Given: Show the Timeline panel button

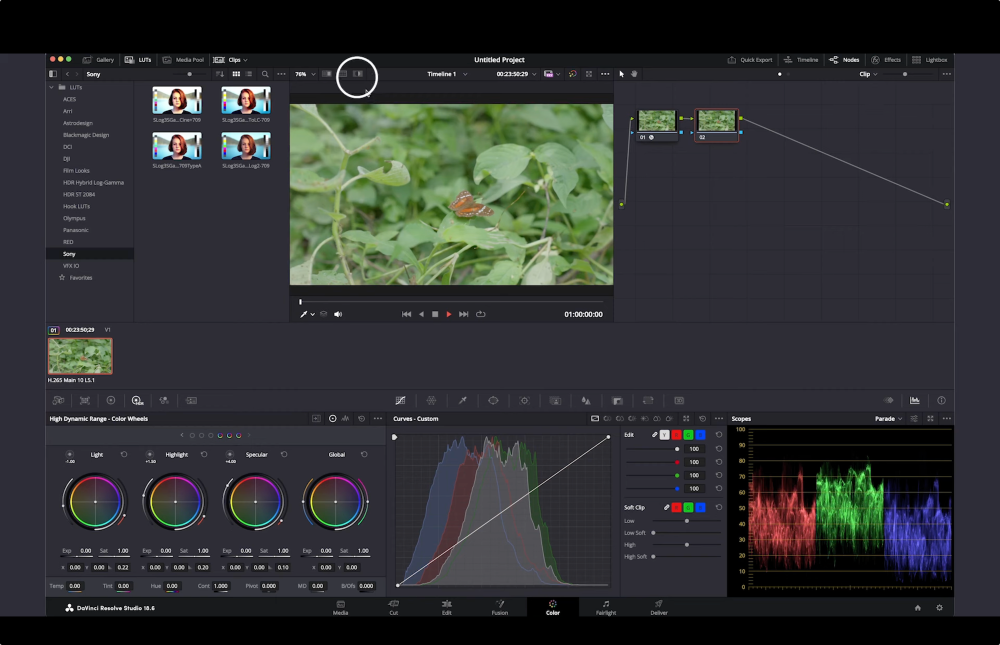Looking at the screenshot, I should click(x=801, y=60).
